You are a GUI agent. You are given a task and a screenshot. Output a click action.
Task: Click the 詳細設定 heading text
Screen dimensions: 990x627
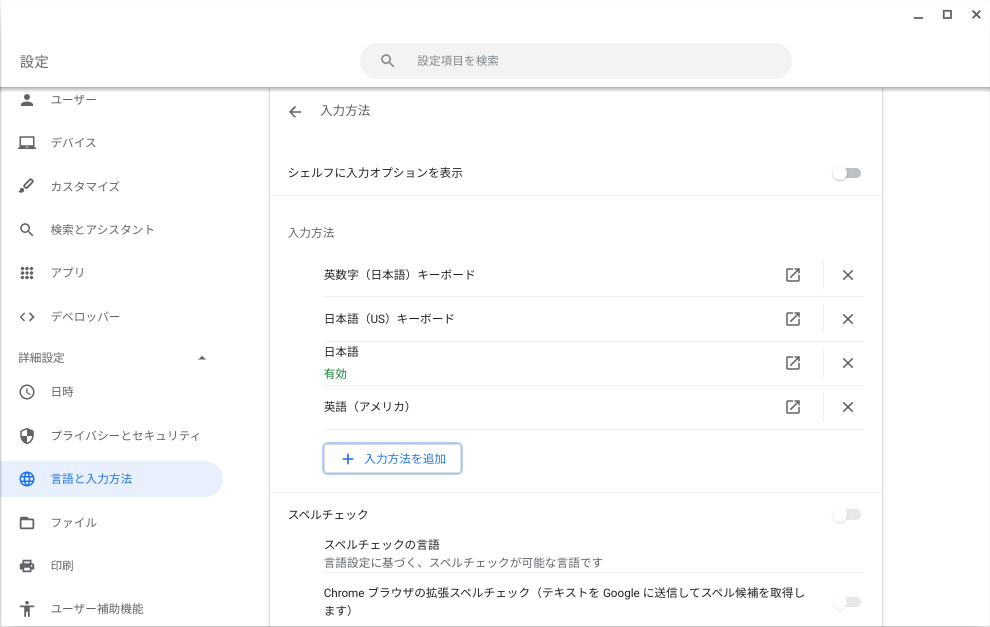[x=42, y=358]
